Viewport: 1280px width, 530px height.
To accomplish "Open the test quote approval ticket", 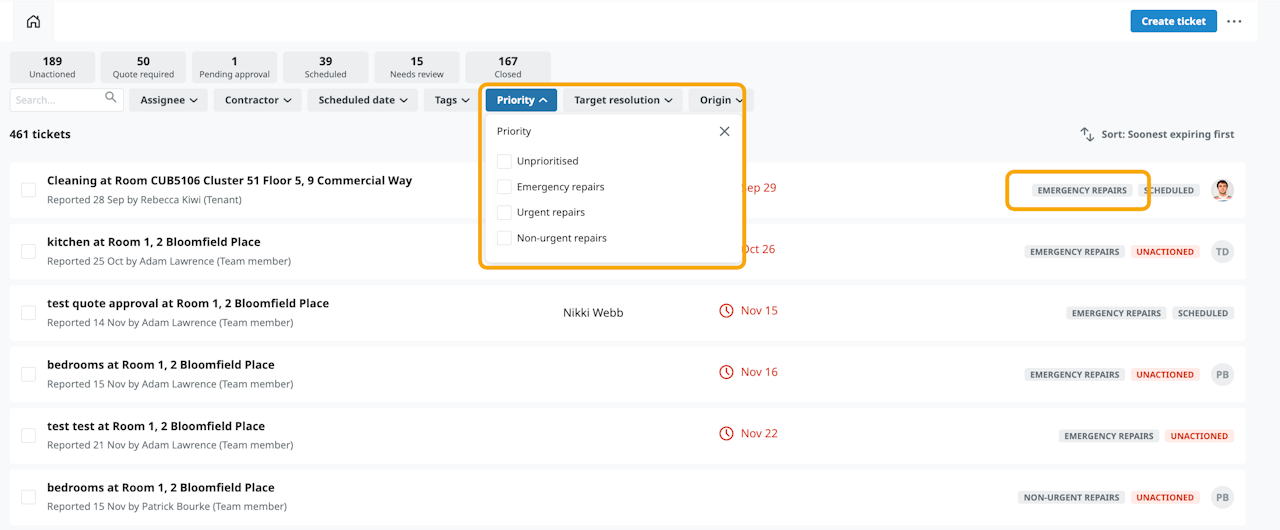I will pos(188,304).
